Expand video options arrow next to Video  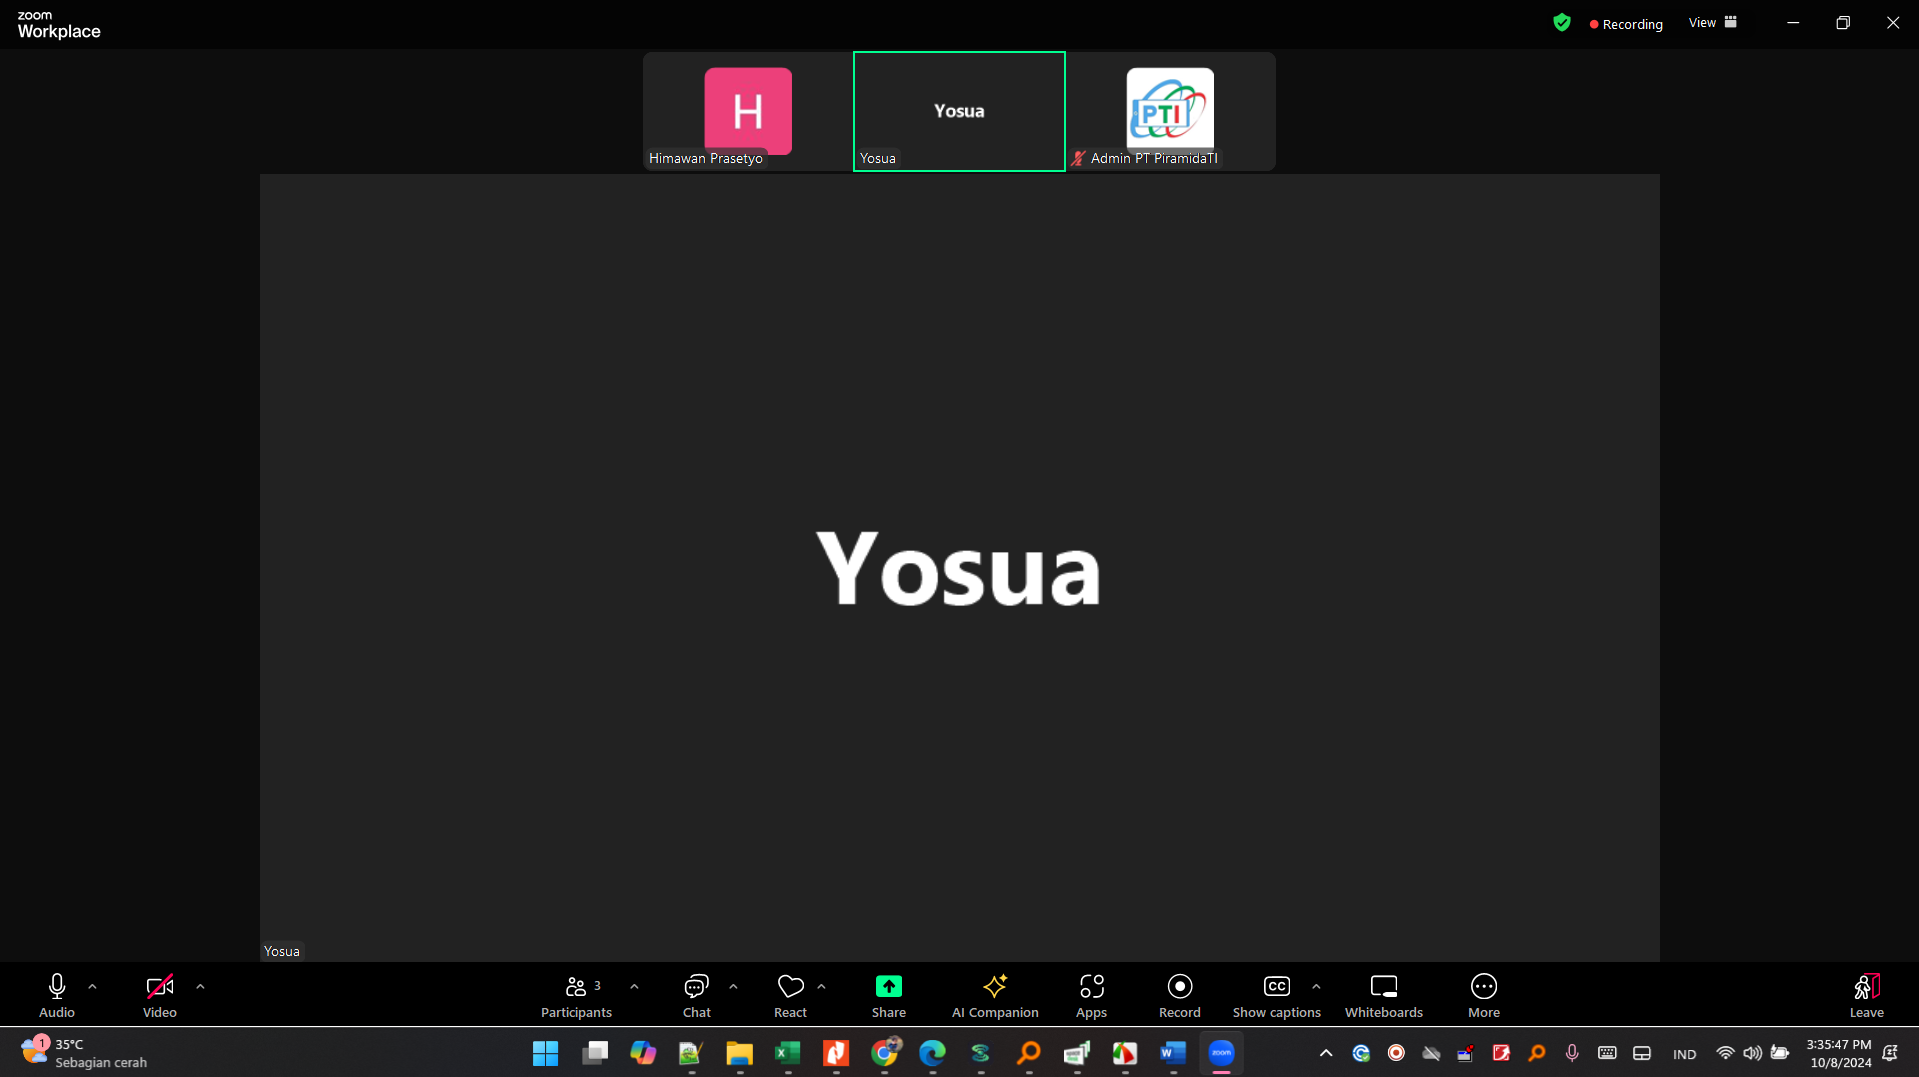[x=200, y=986]
